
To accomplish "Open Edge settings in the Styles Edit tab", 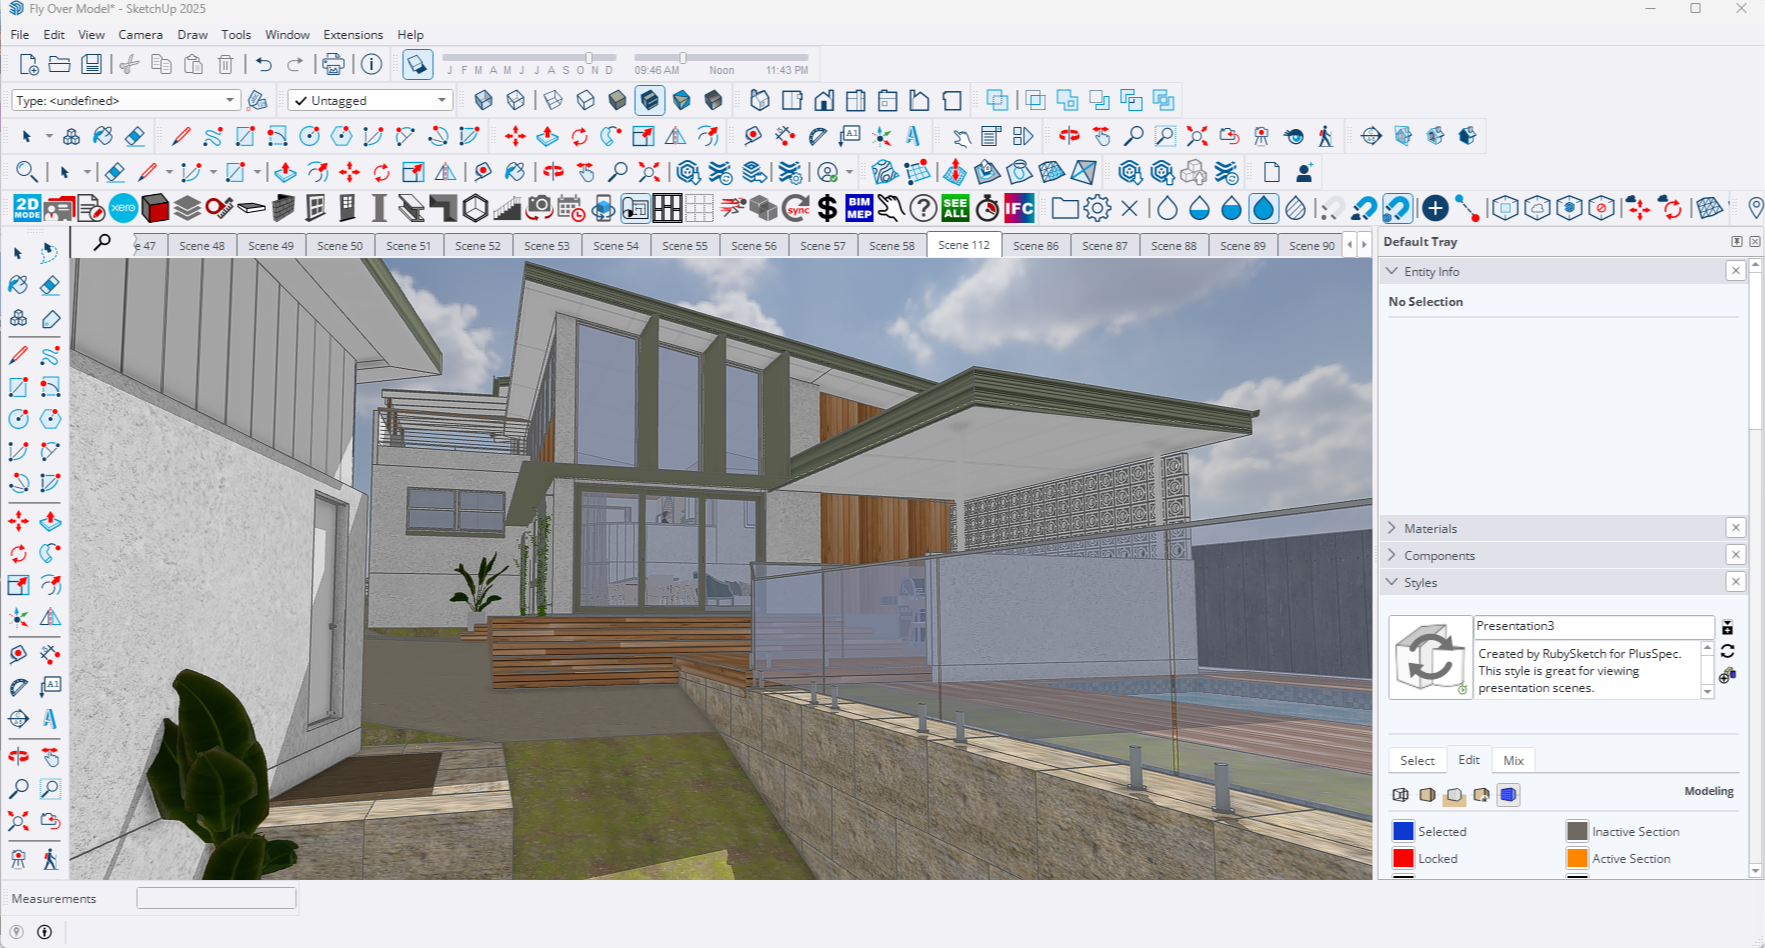I will [x=1400, y=795].
